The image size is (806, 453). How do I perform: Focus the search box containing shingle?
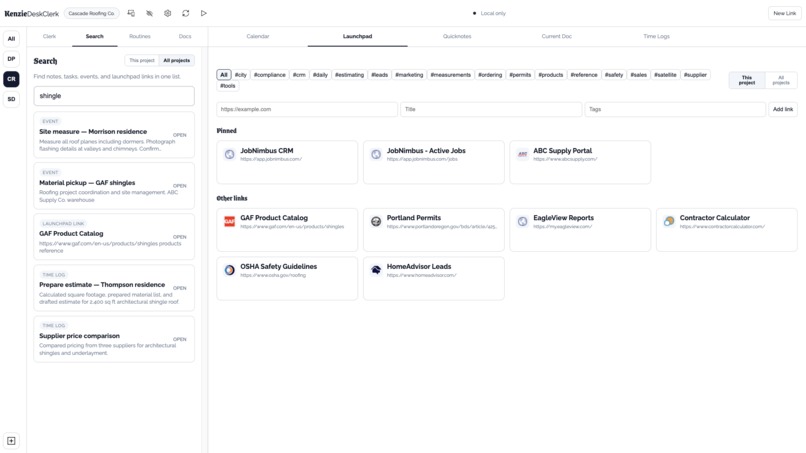tap(114, 96)
